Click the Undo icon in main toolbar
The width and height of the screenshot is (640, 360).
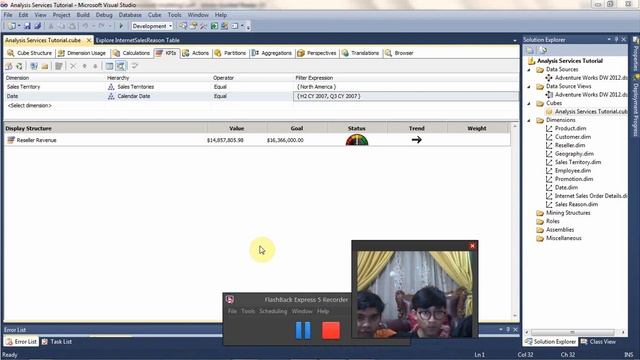click(x=85, y=26)
